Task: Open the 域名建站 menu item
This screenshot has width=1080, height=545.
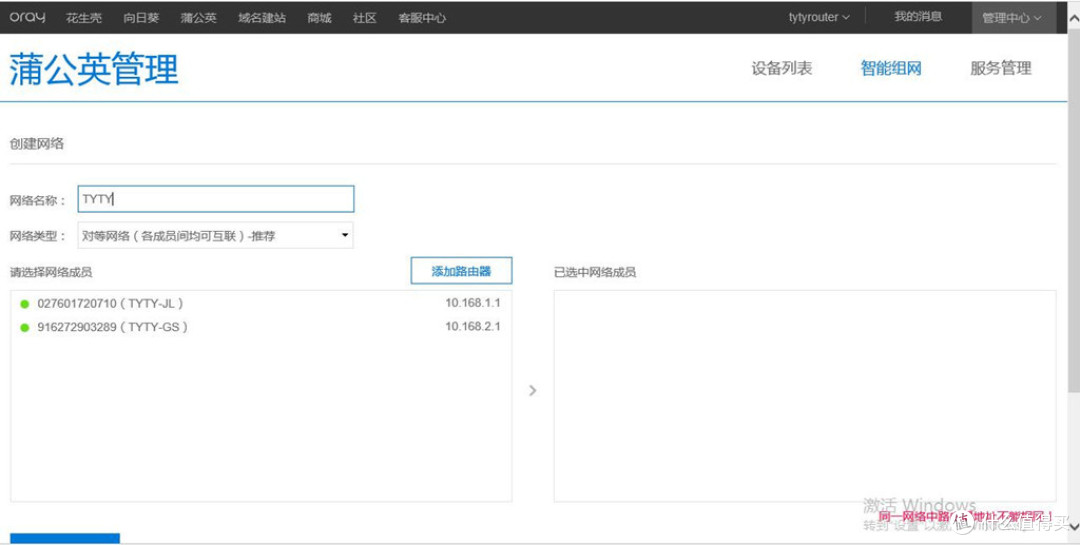Action: 262,18
